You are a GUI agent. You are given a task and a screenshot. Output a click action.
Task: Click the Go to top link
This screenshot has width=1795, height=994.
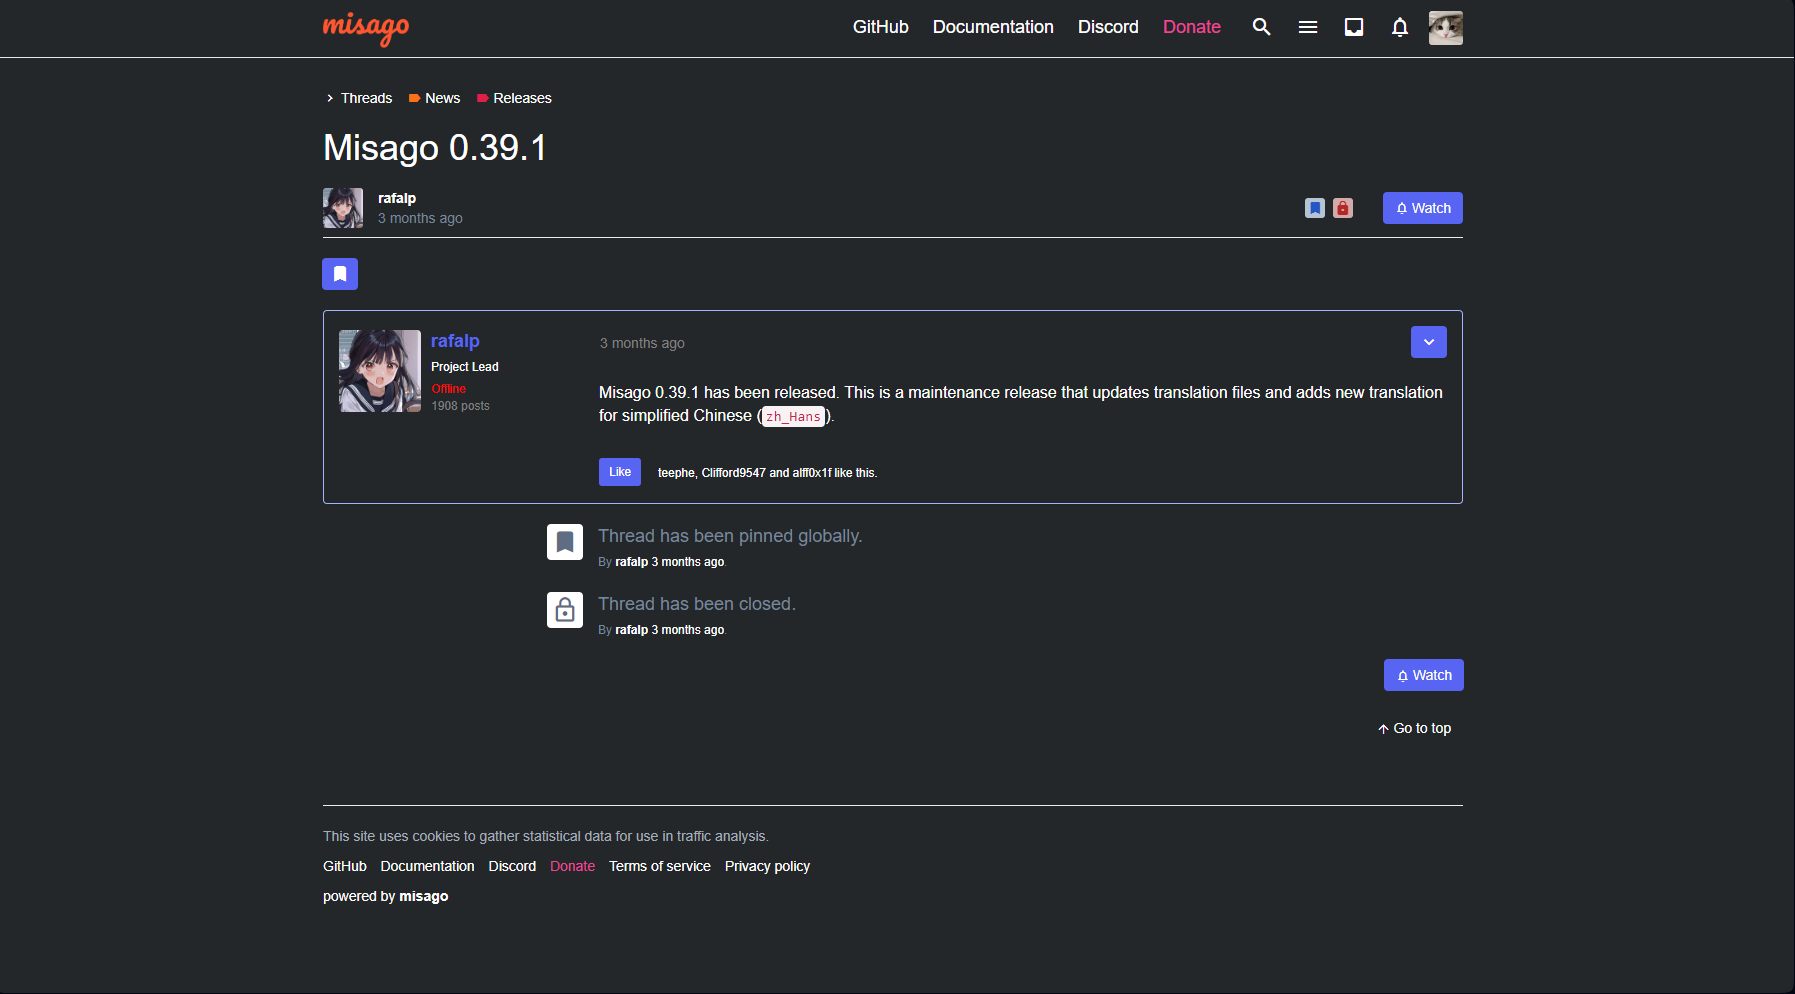[1415, 728]
